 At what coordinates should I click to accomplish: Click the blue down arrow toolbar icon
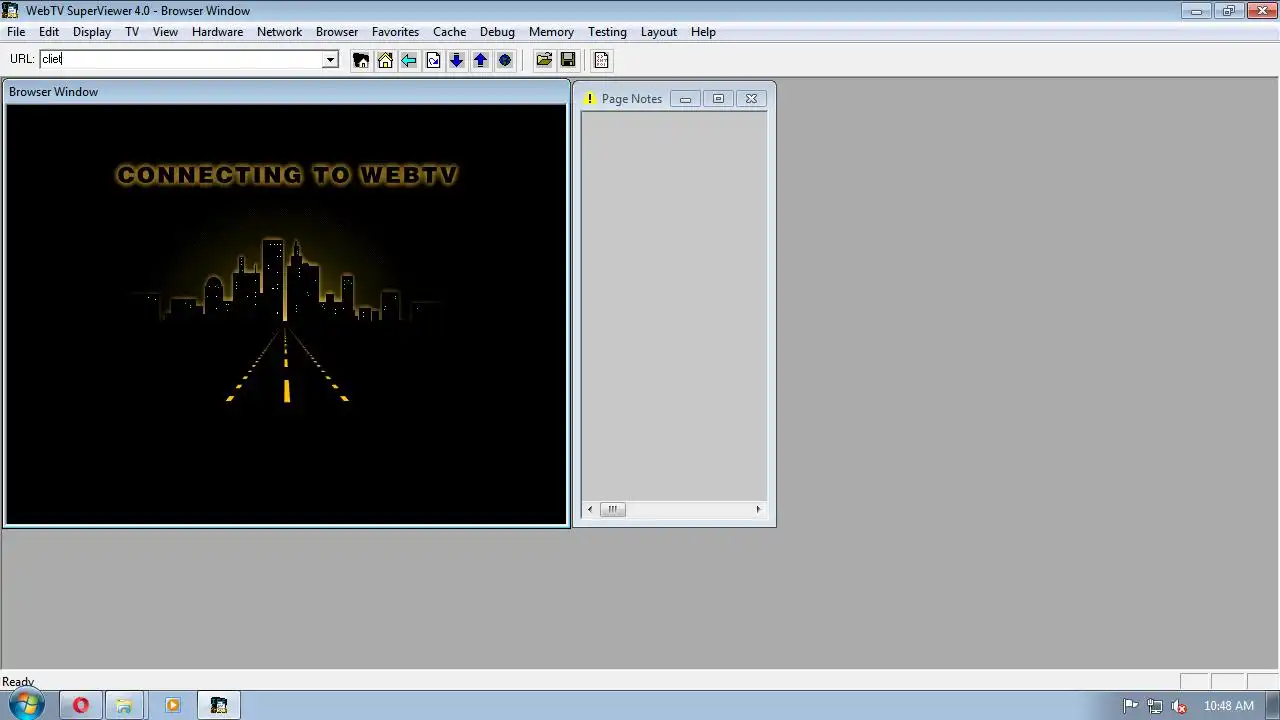(x=457, y=60)
